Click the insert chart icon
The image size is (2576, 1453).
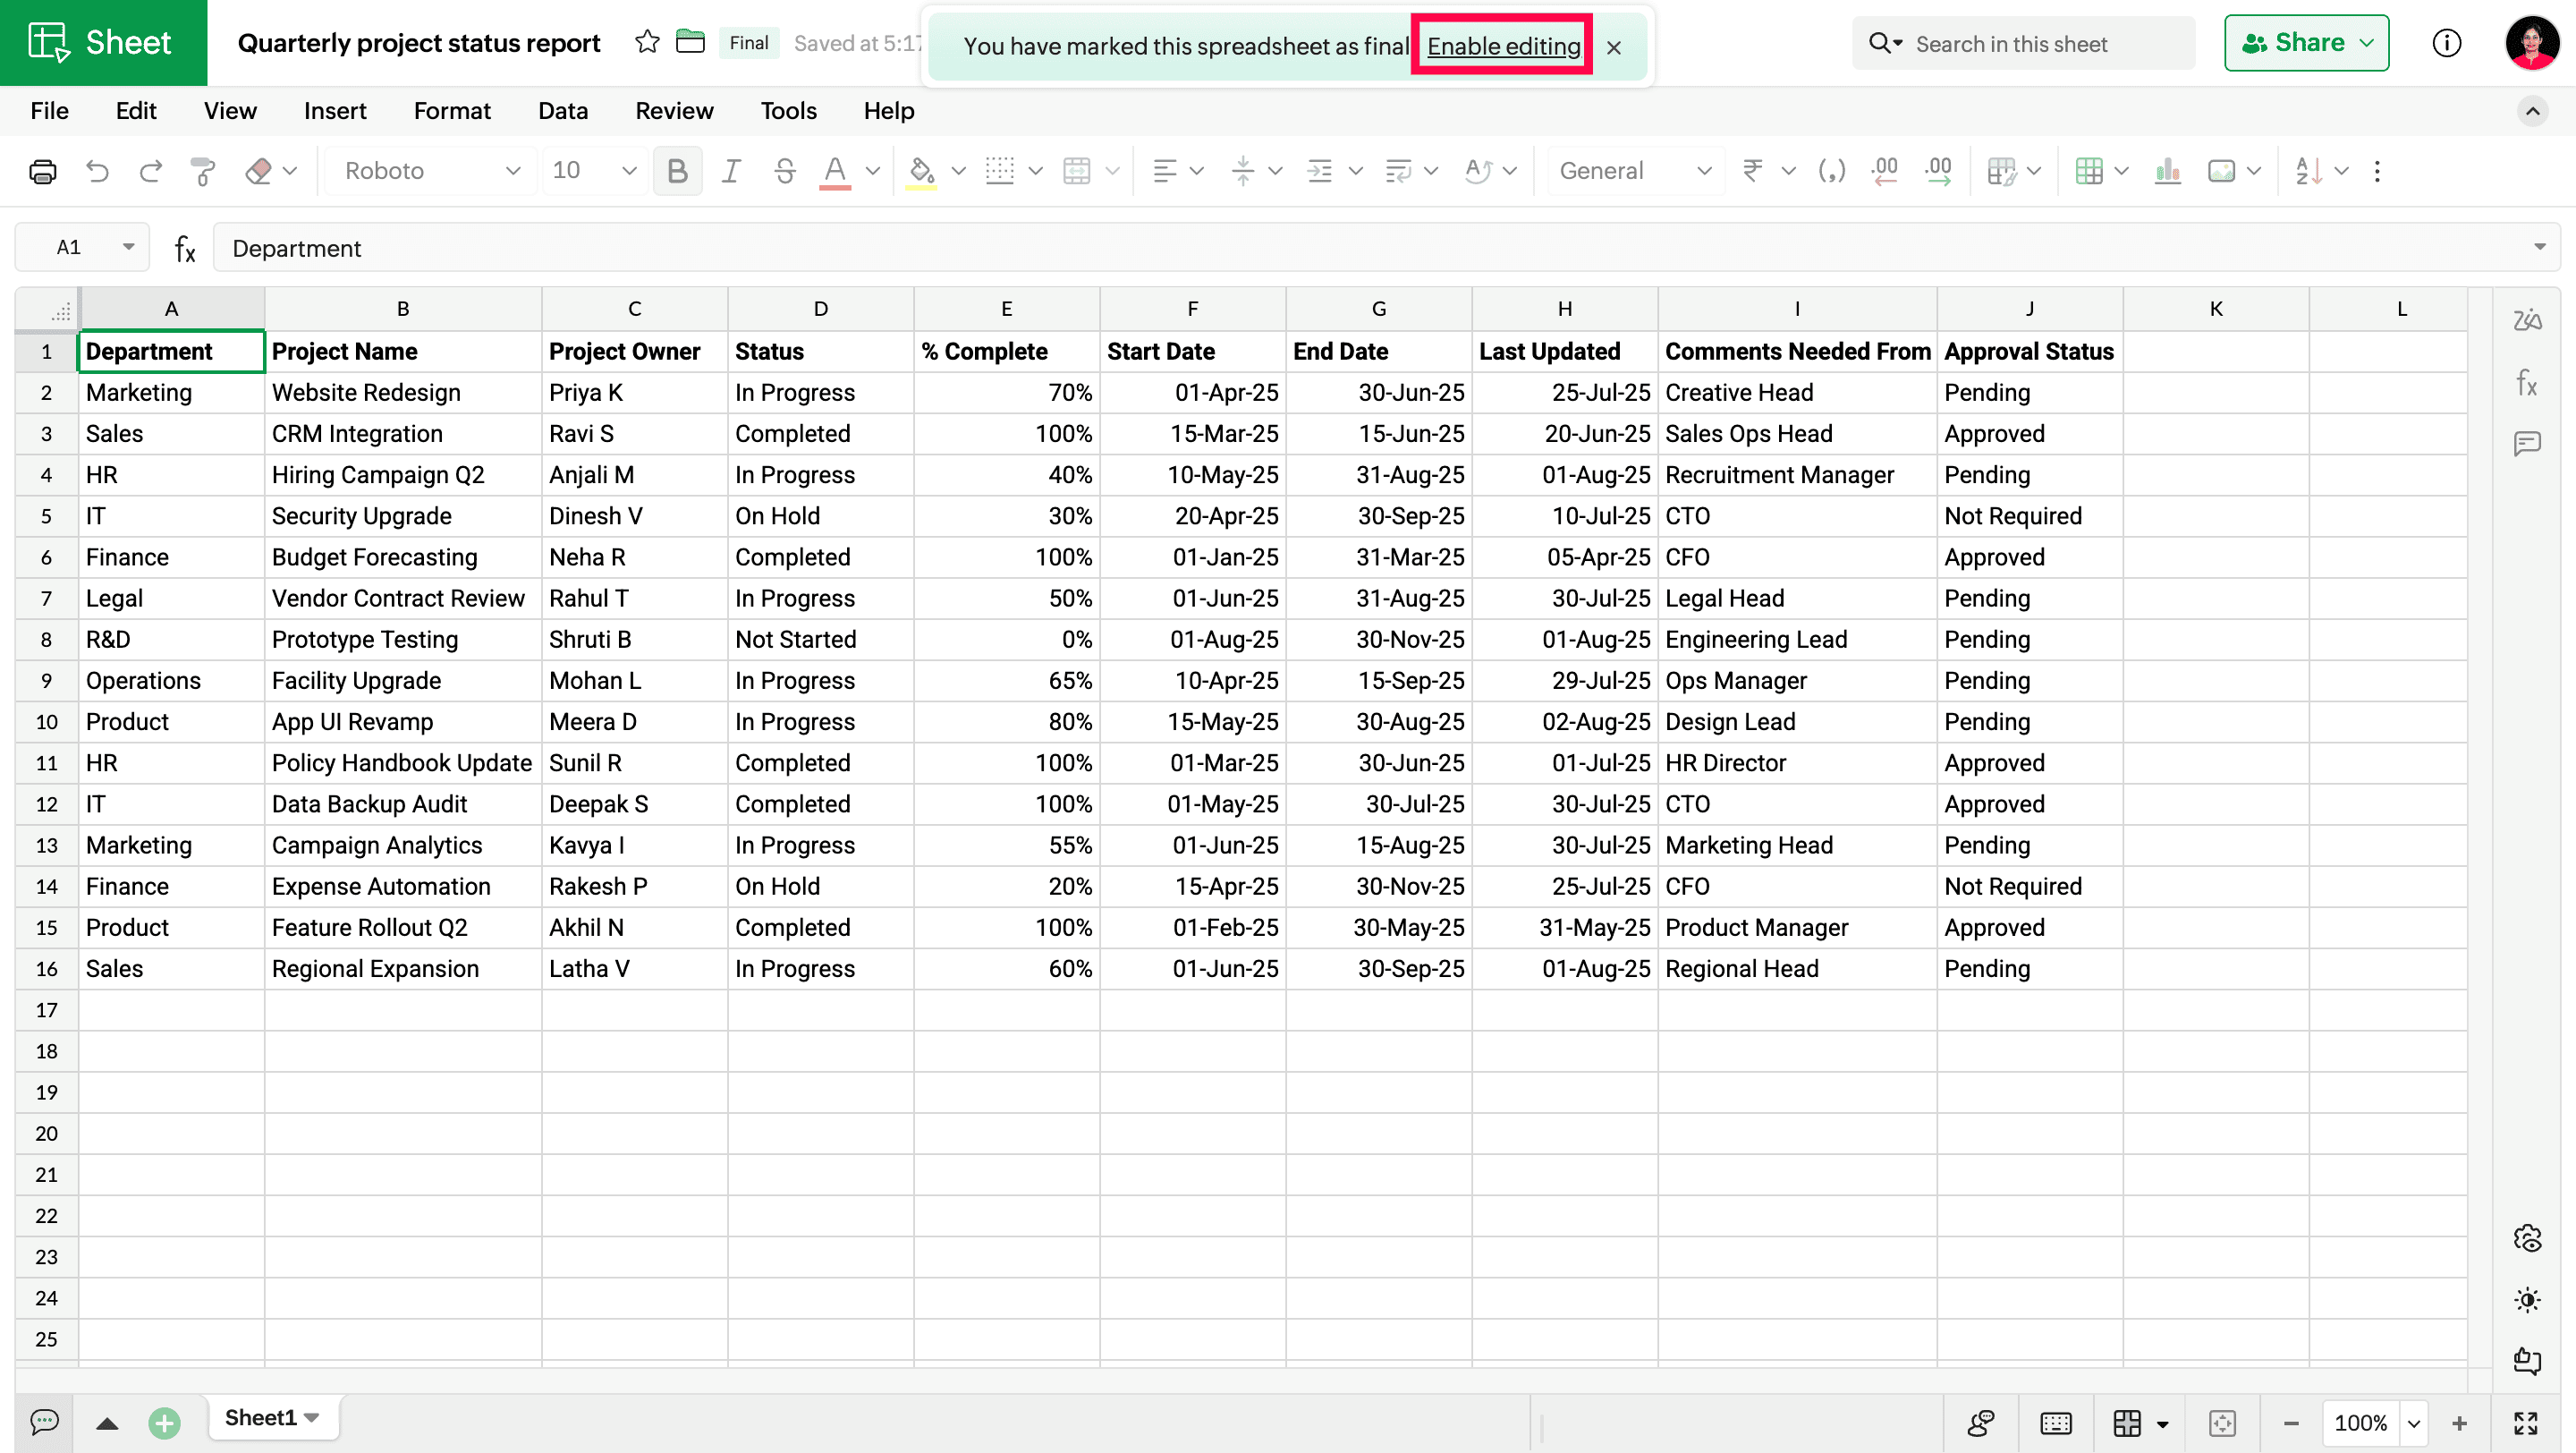[x=2167, y=171]
